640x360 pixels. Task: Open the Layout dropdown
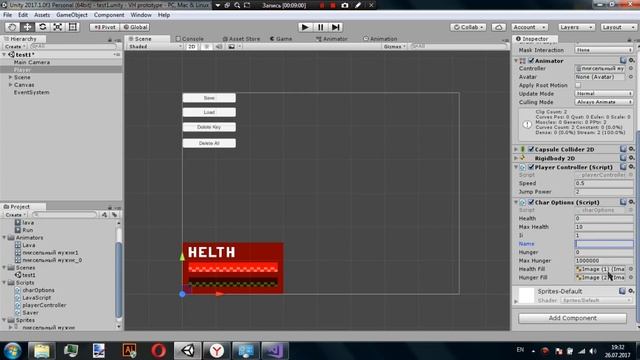tap(618, 27)
